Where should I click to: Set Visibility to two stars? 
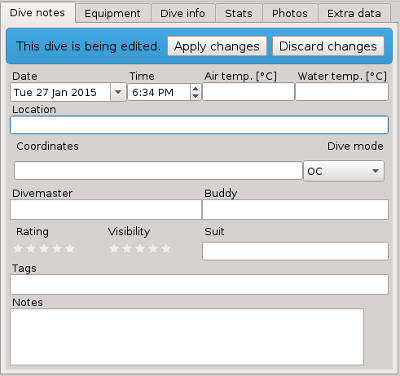click(x=127, y=248)
